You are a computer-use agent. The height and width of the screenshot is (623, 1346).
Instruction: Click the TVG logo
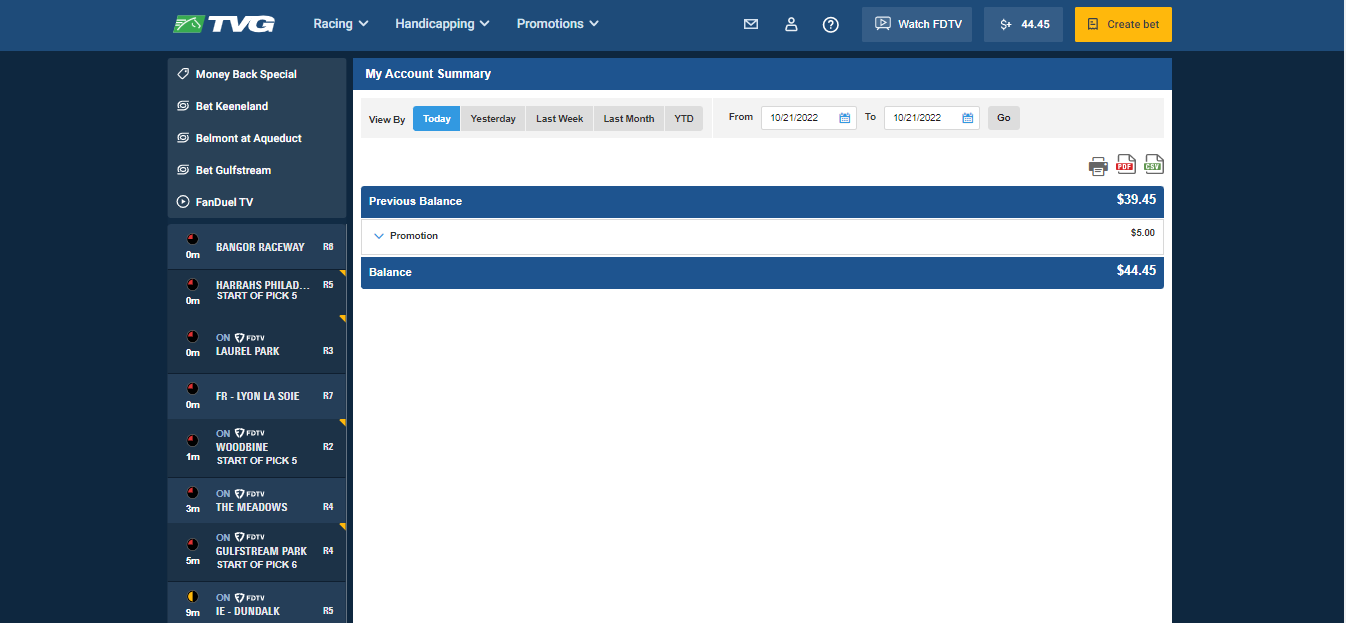(x=224, y=24)
